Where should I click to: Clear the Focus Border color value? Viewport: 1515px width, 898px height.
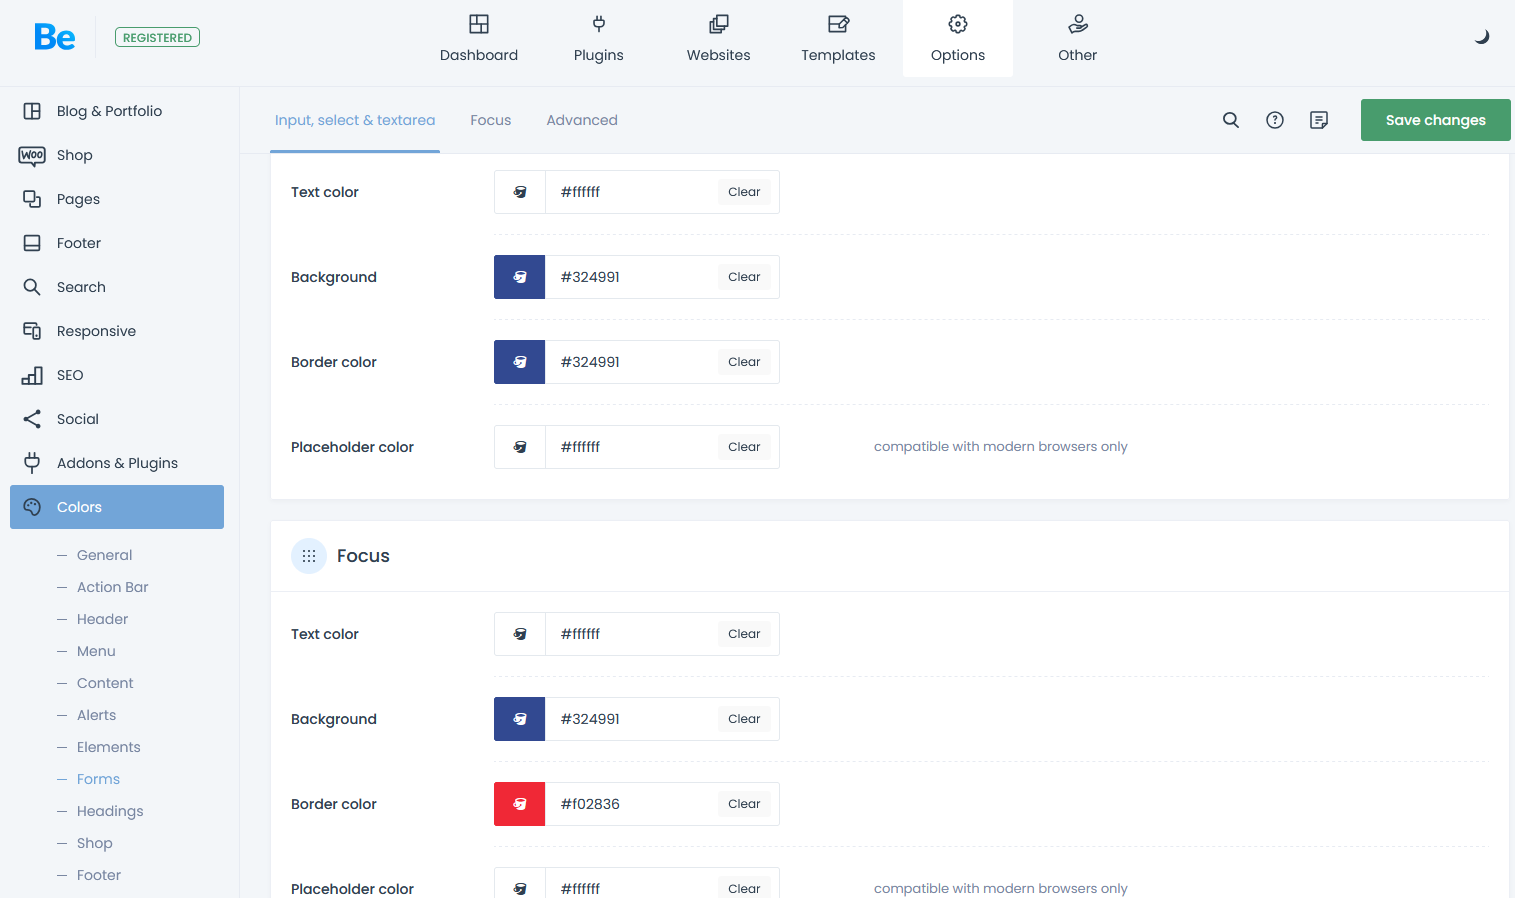744,804
